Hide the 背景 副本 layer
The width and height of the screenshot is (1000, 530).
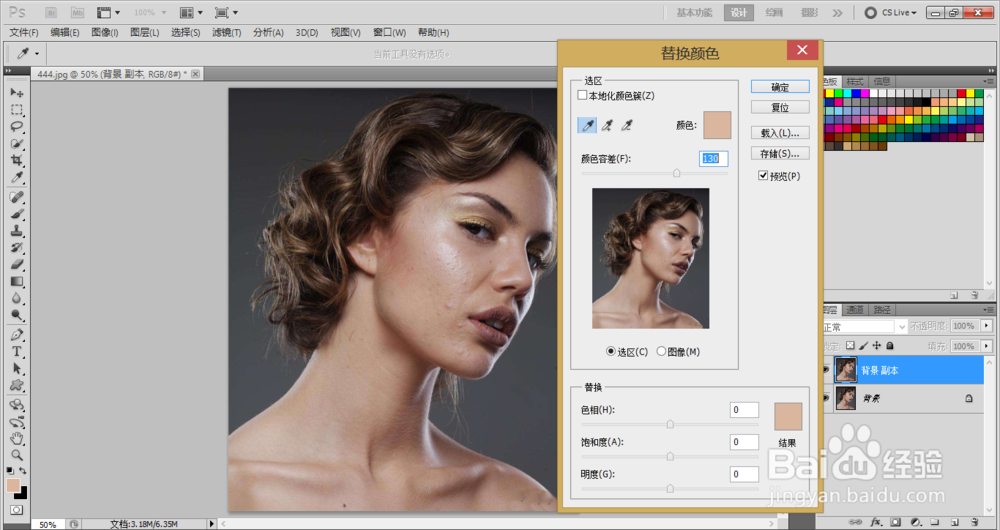point(828,370)
